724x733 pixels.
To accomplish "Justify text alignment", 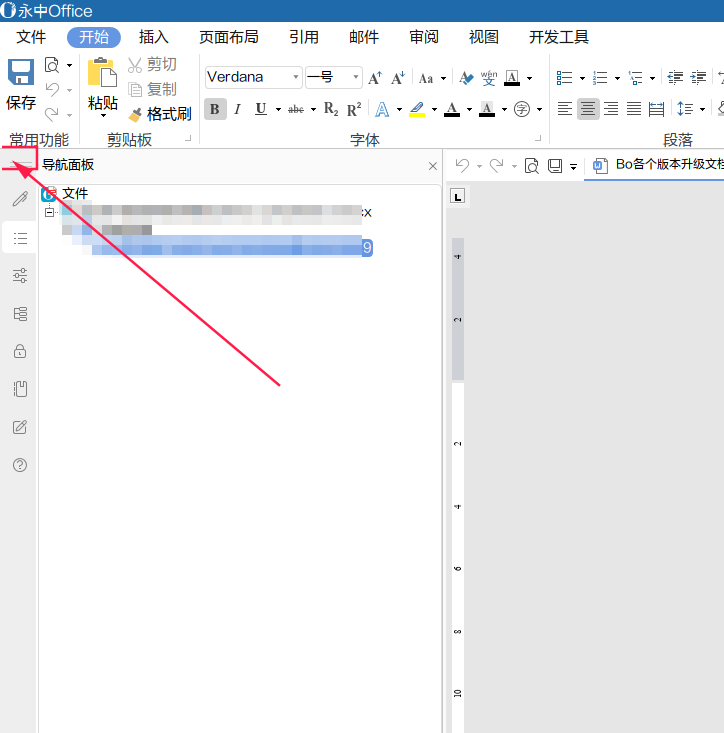I will coord(634,109).
